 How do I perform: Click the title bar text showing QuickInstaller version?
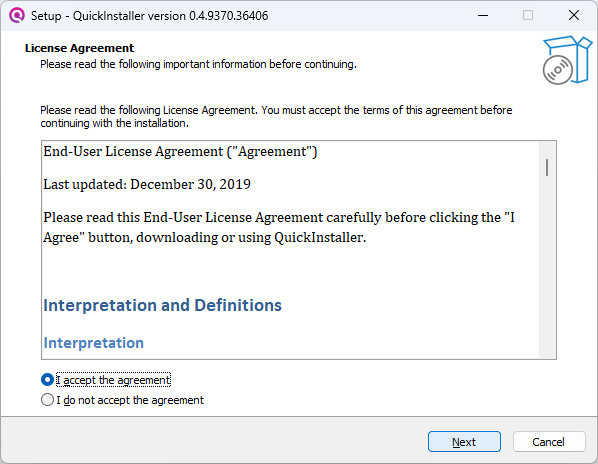pos(150,16)
